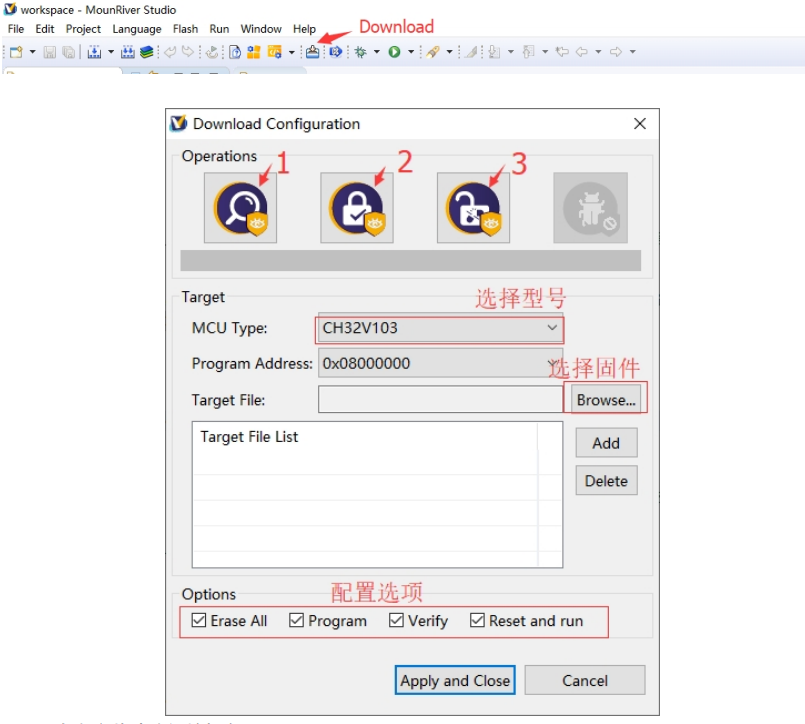
Task: Click the Add button
Action: pyautogui.click(x=606, y=443)
